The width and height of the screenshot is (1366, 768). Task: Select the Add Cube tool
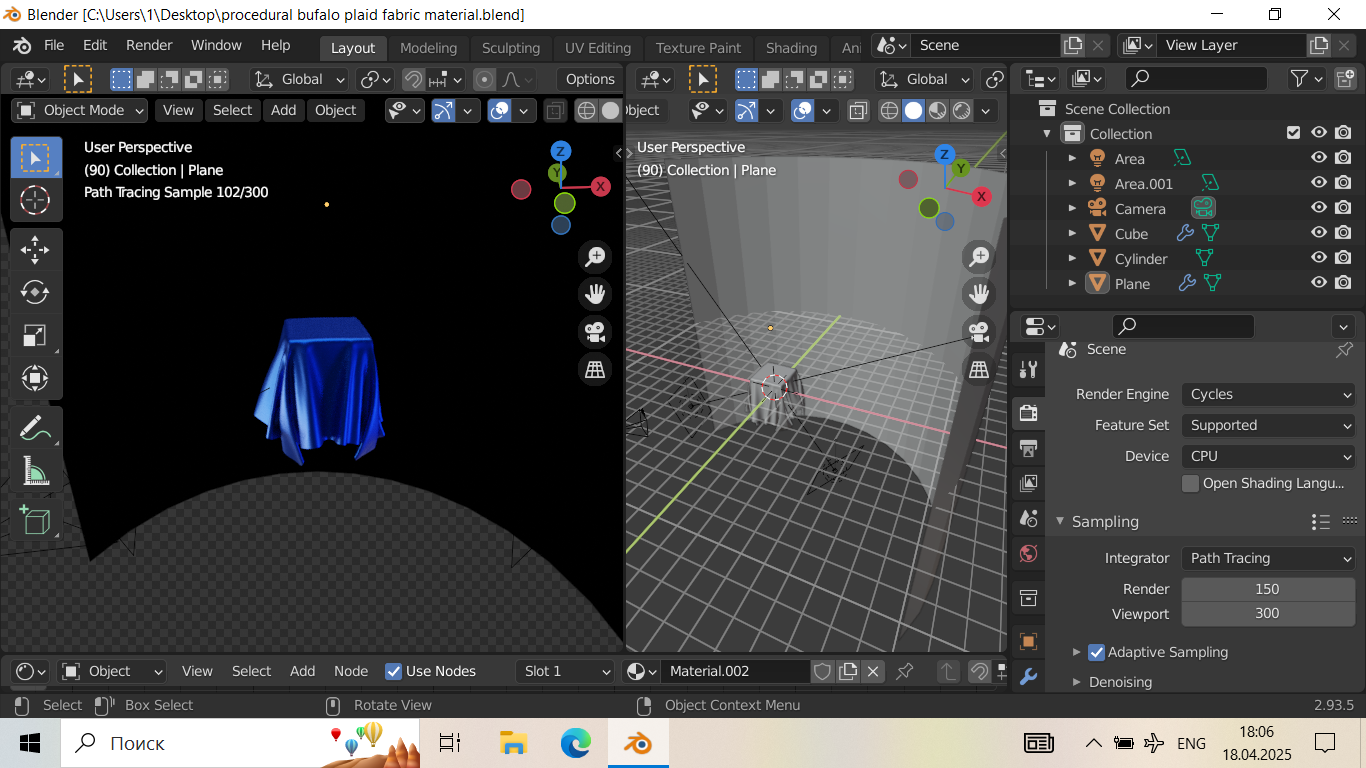click(x=35, y=520)
